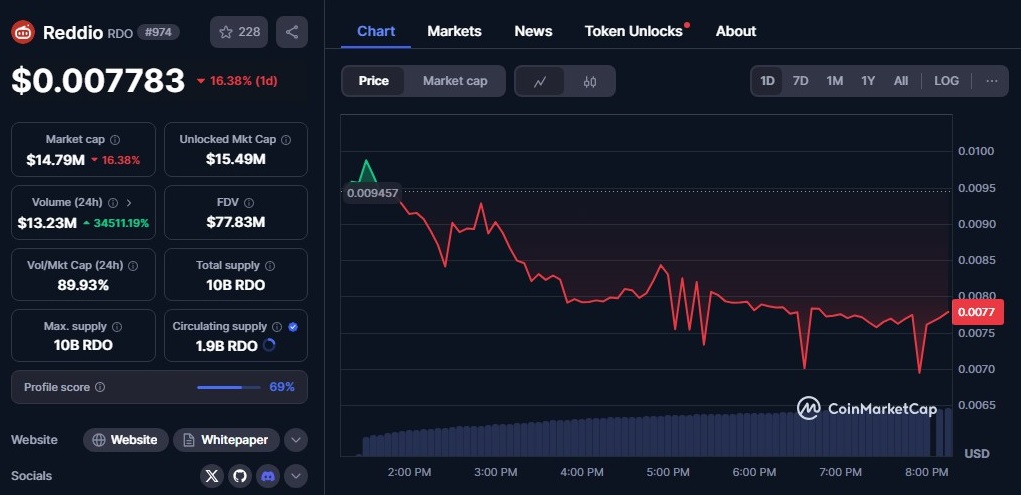Click the verified checkmark beside Circulating supply
1021x495 pixels.
293,327
